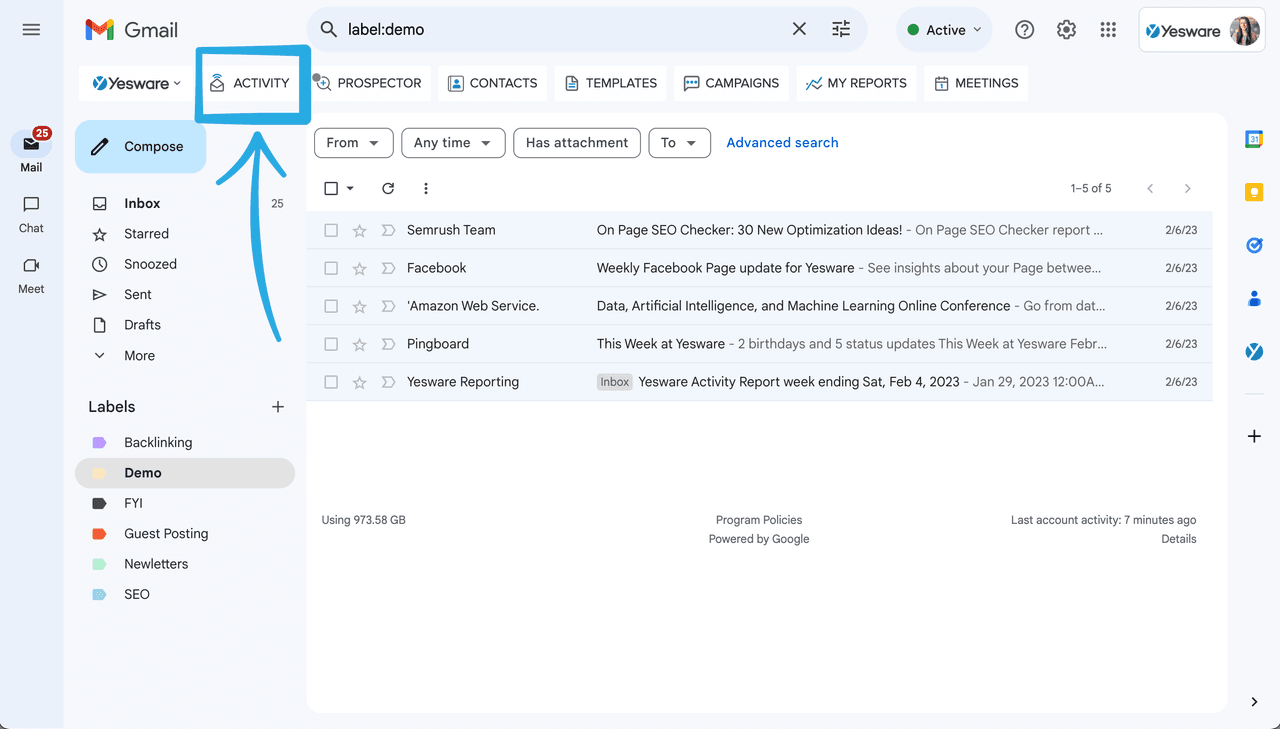Expand the More labels section
Screen dimensions: 1280x729
139,355
